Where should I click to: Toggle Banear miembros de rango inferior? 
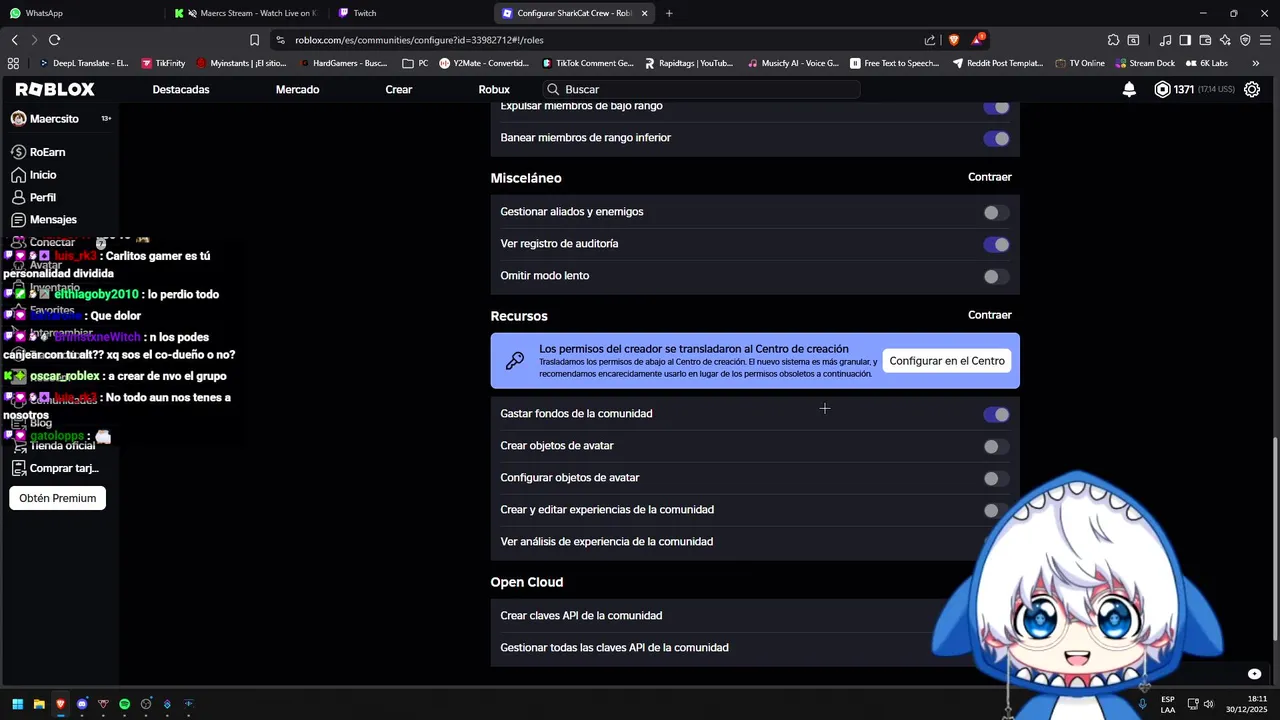[996, 138]
